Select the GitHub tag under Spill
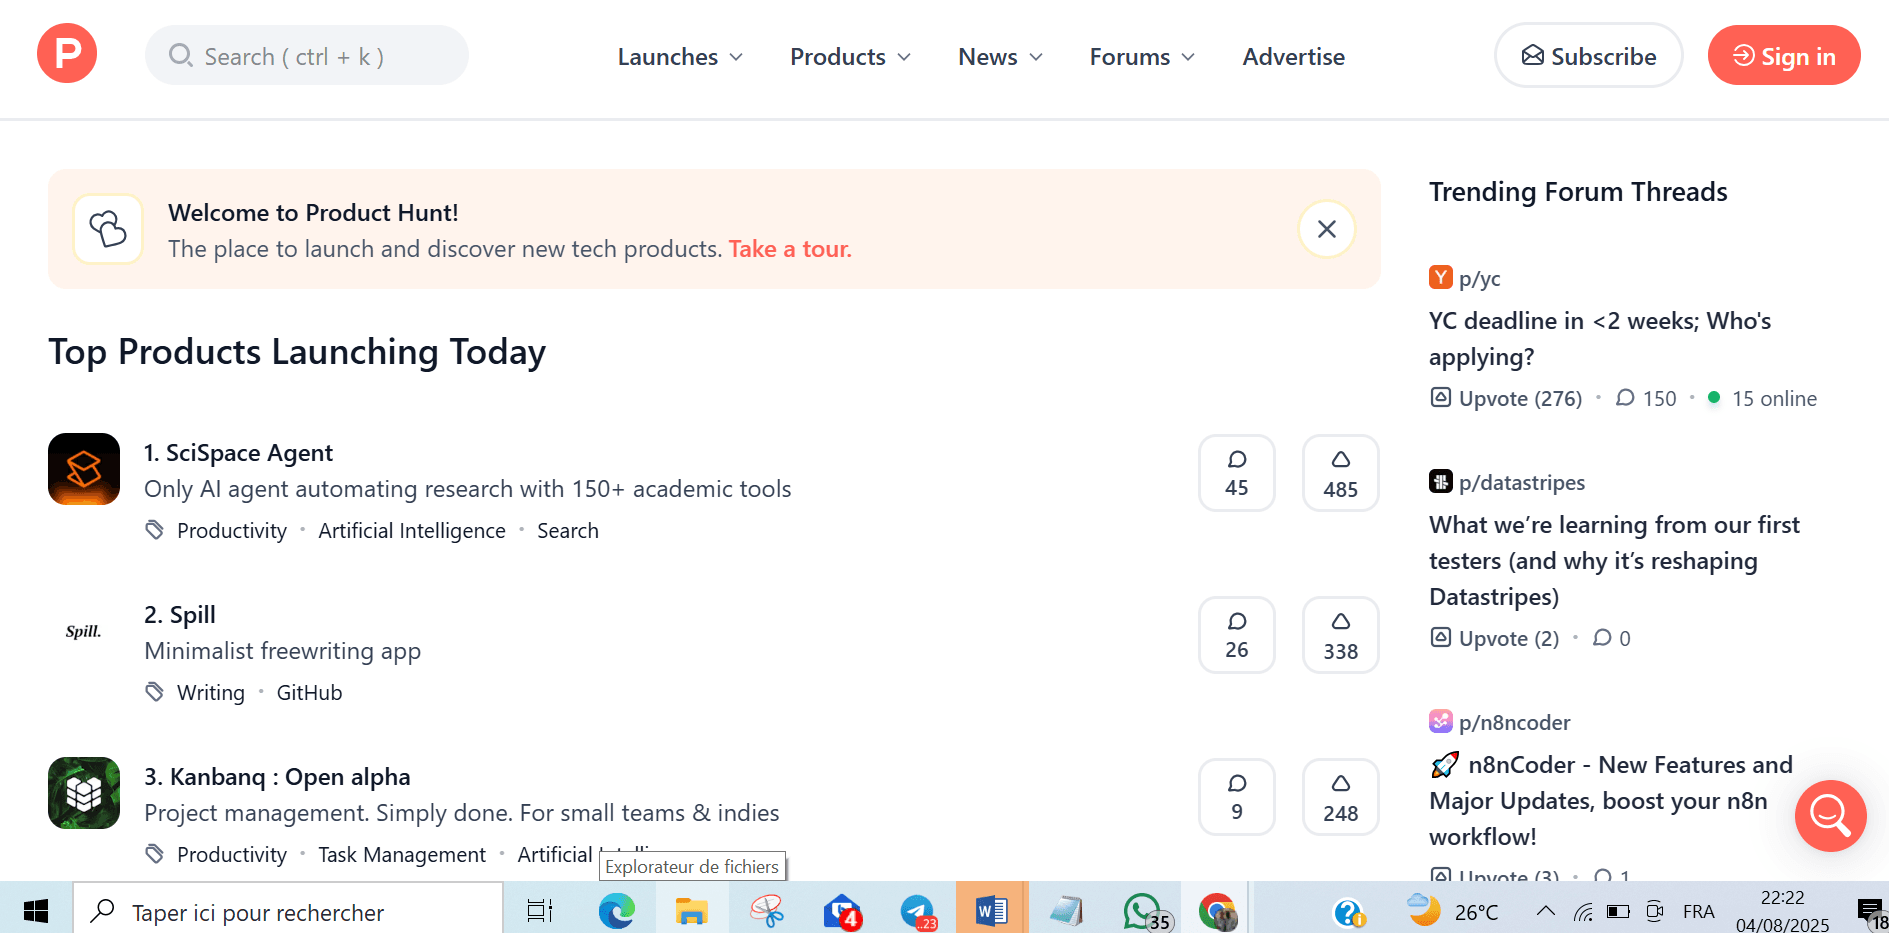Image resolution: width=1889 pixels, height=933 pixels. tap(309, 693)
